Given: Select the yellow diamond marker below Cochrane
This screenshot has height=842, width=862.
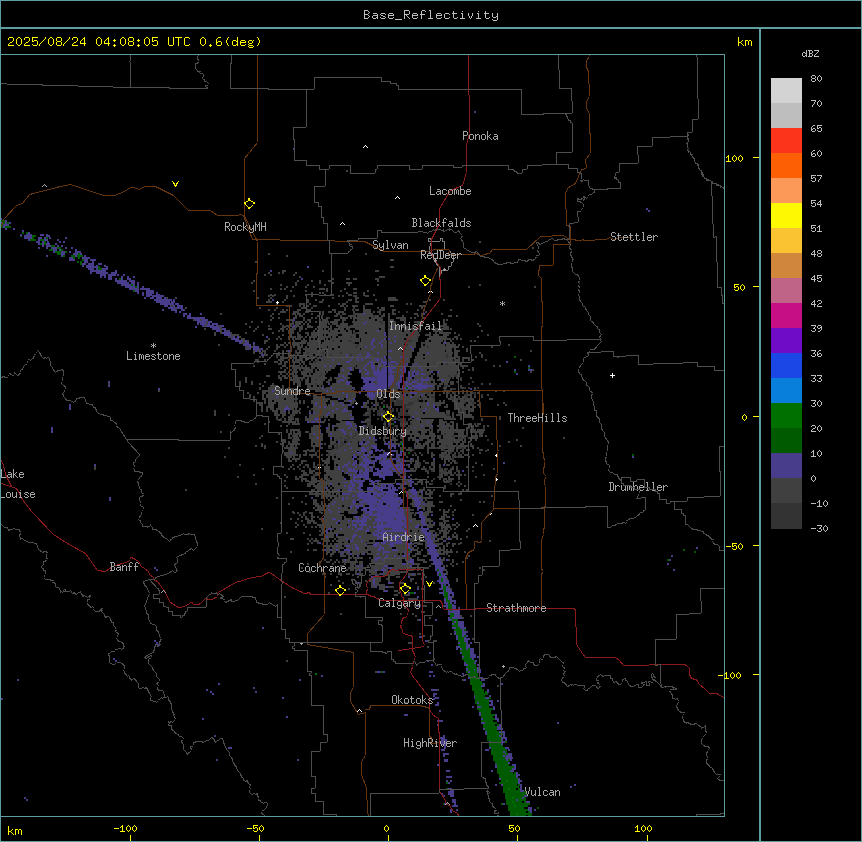Looking at the screenshot, I should (340, 590).
